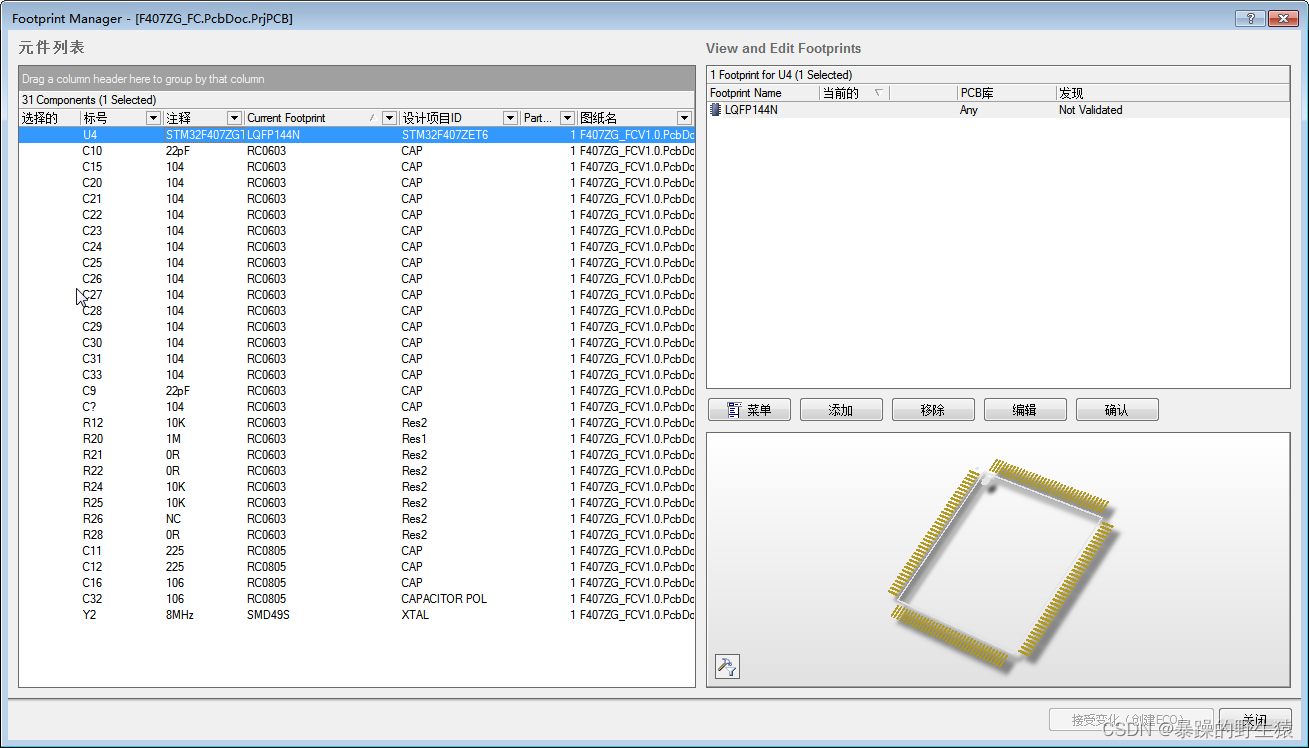Click the LQFP144N chip icon in footprint list
1309x748 pixels.
point(715,110)
